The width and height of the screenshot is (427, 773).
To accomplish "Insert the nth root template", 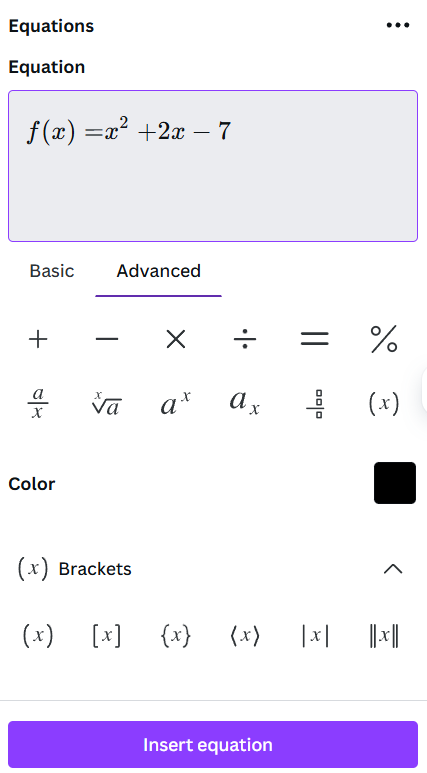I will [x=107, y=403].
